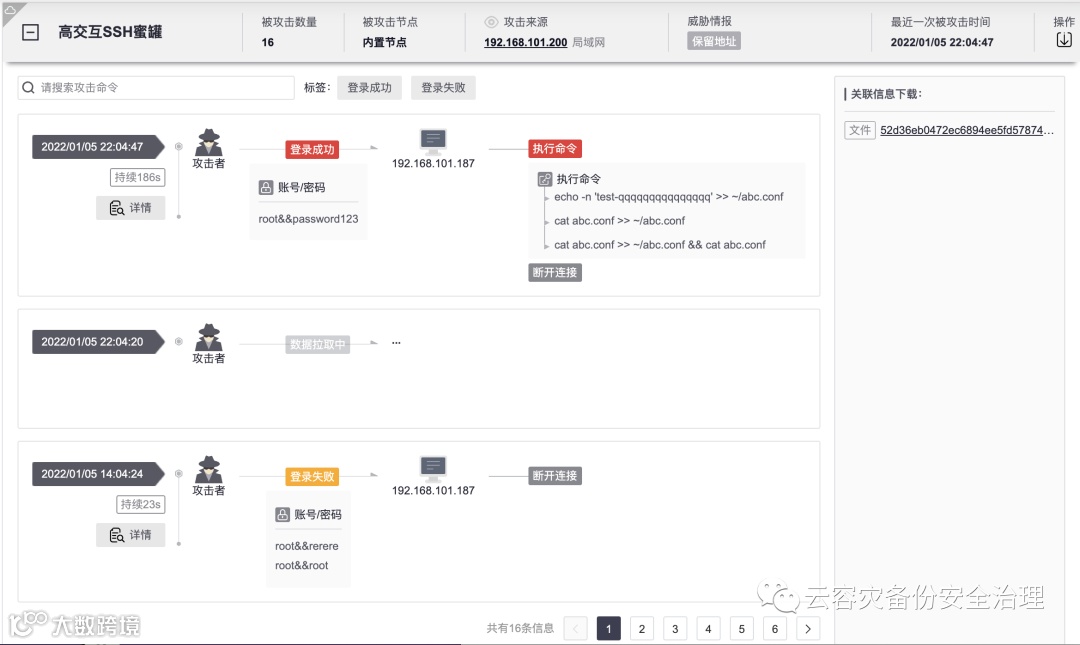Click the 内置节点 attacked node value
The width and height of the screenshot is (1080, 645).
click(x=384, y=42)
